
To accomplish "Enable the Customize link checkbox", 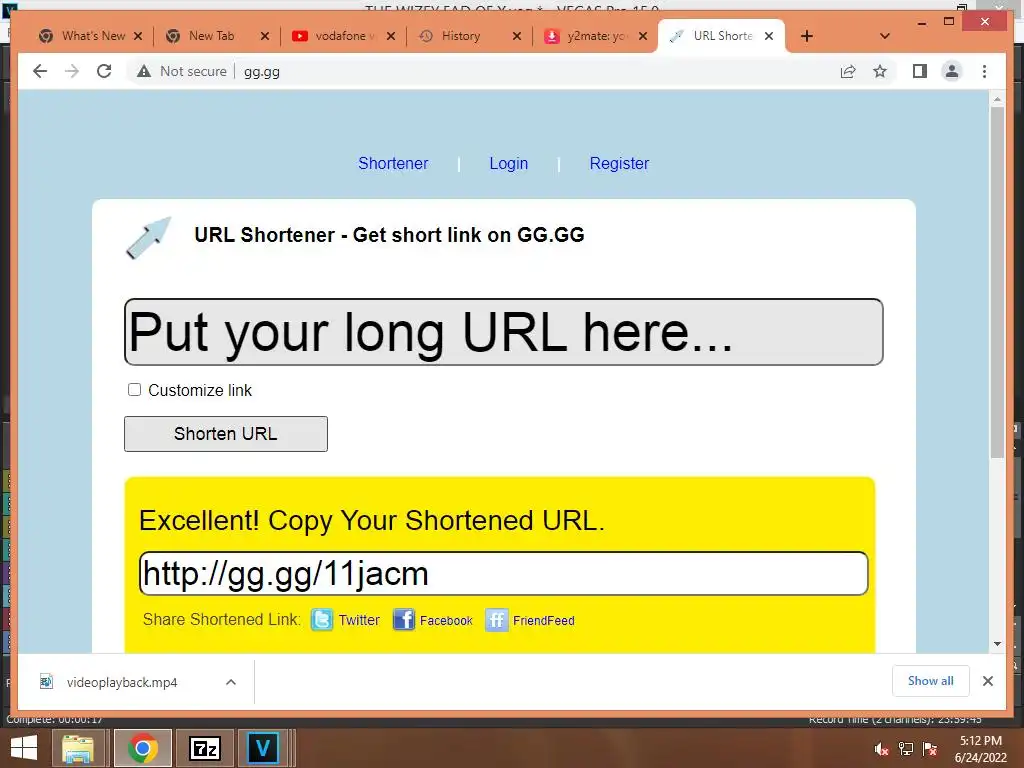I will click(x=135, y=390).
